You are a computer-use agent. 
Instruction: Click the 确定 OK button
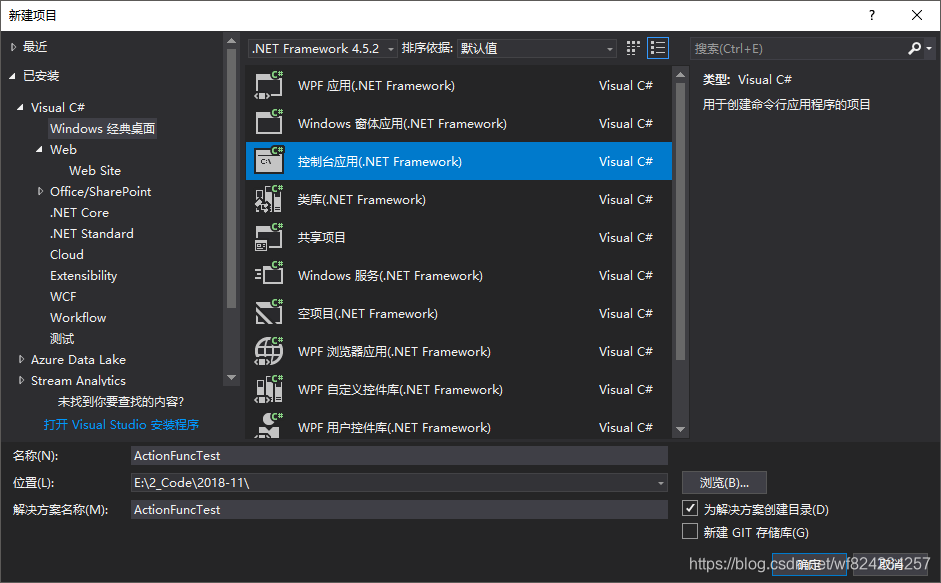pyautogui.click(x=809, y=564)
